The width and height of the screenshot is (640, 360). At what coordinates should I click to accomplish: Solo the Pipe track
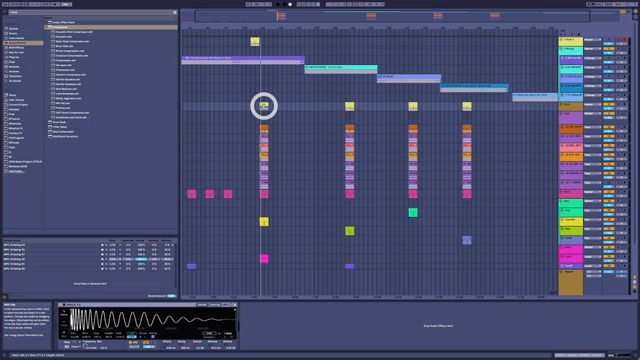click(x=618, y=229)
